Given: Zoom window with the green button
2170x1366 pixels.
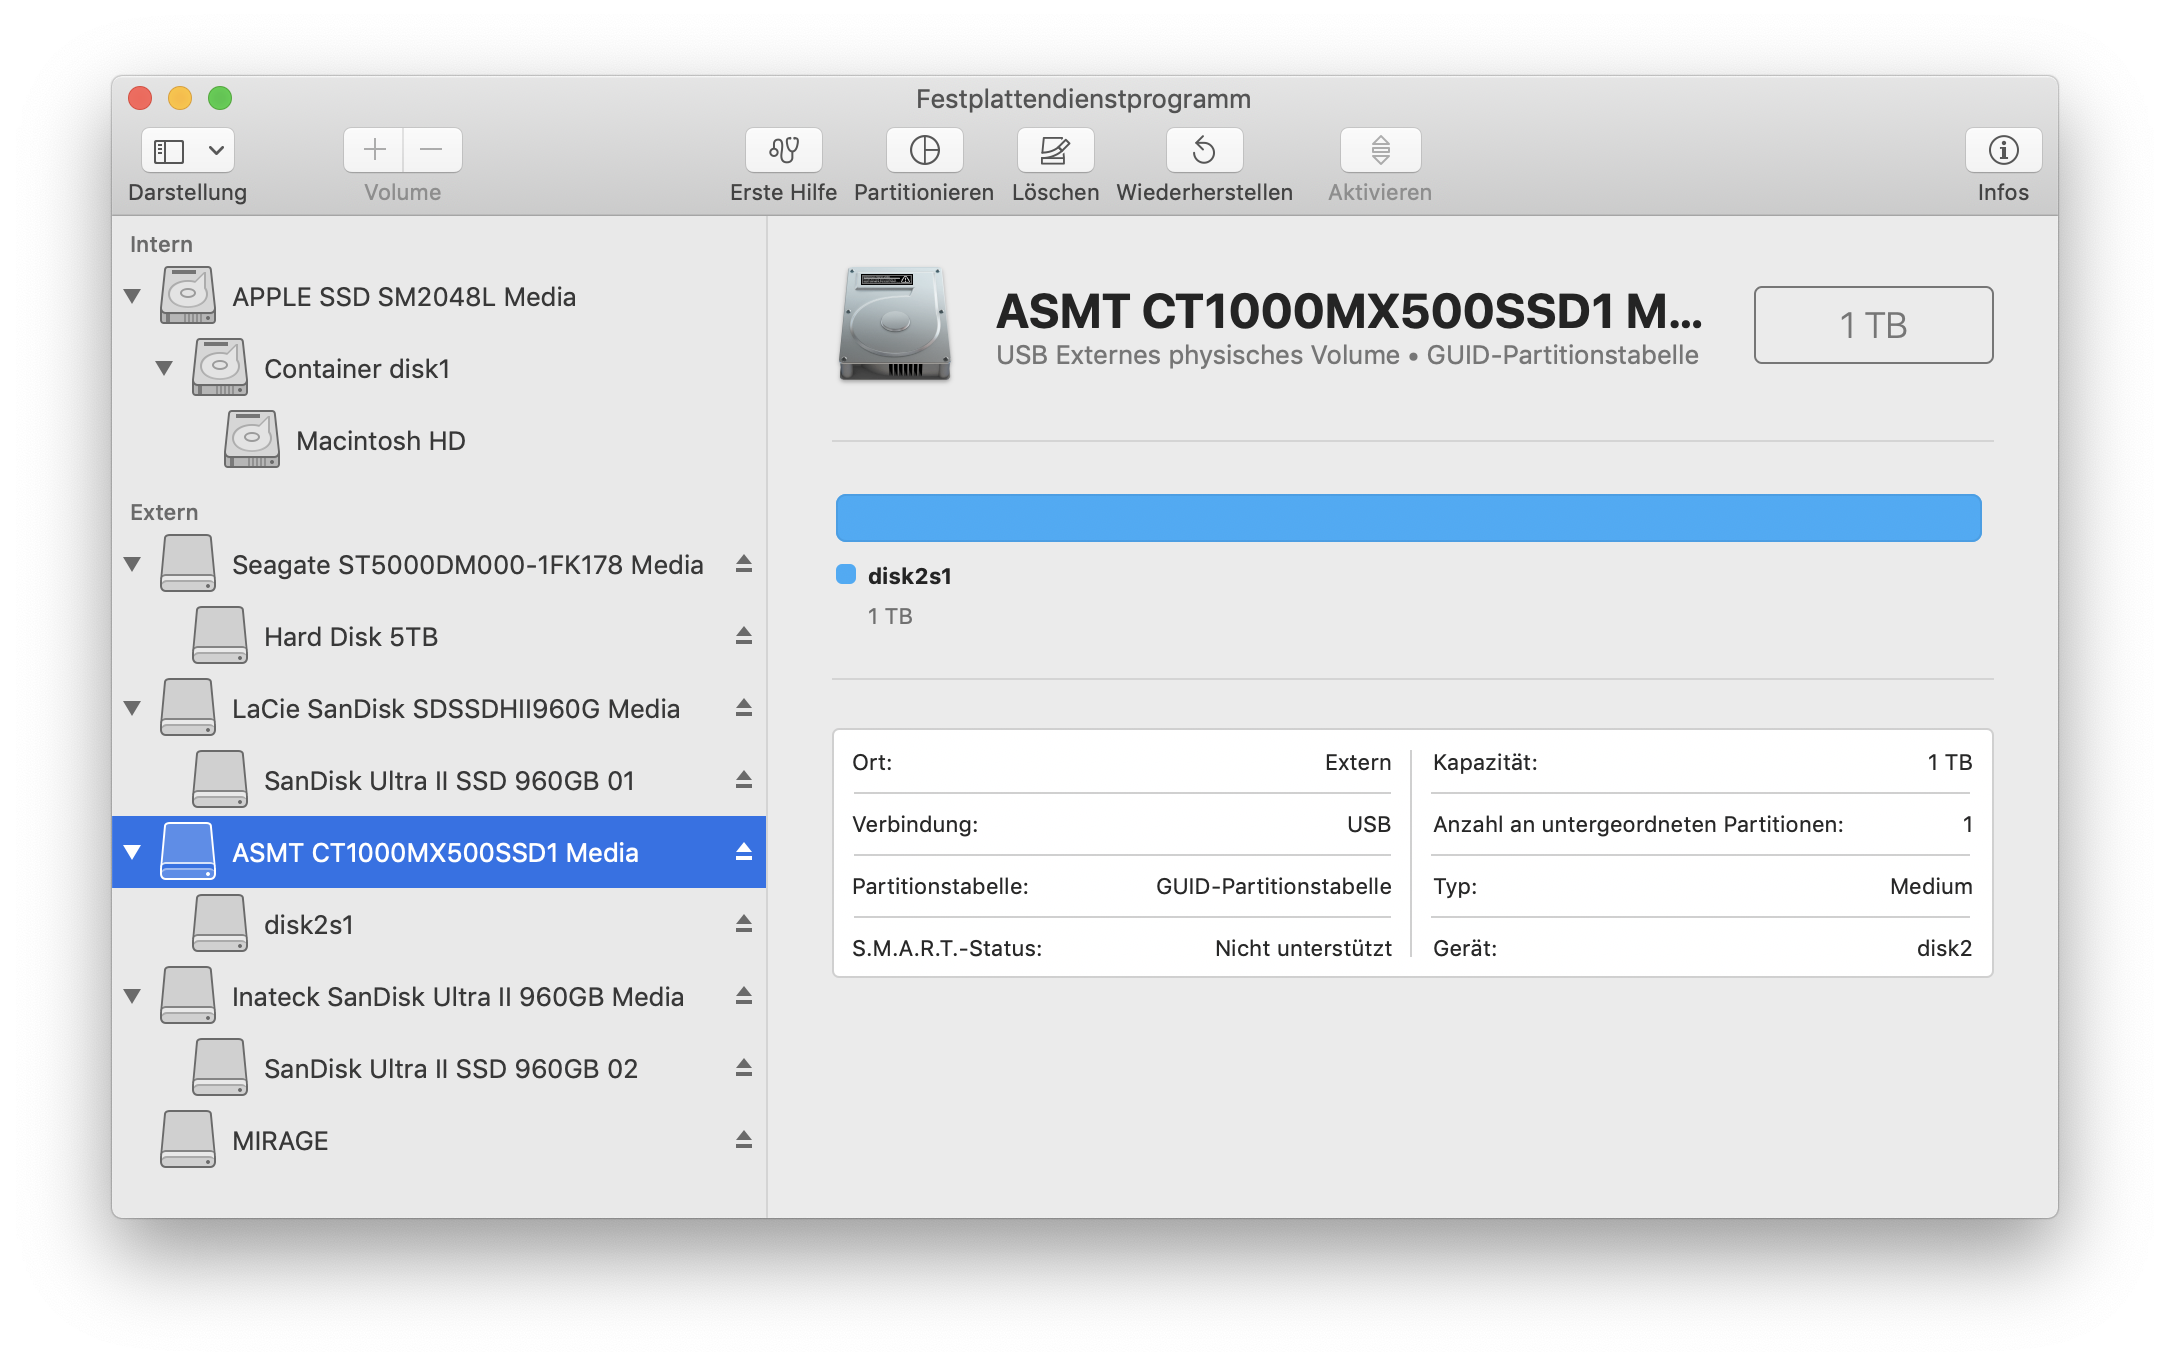Looking at the screenshot, I should 220,98.
